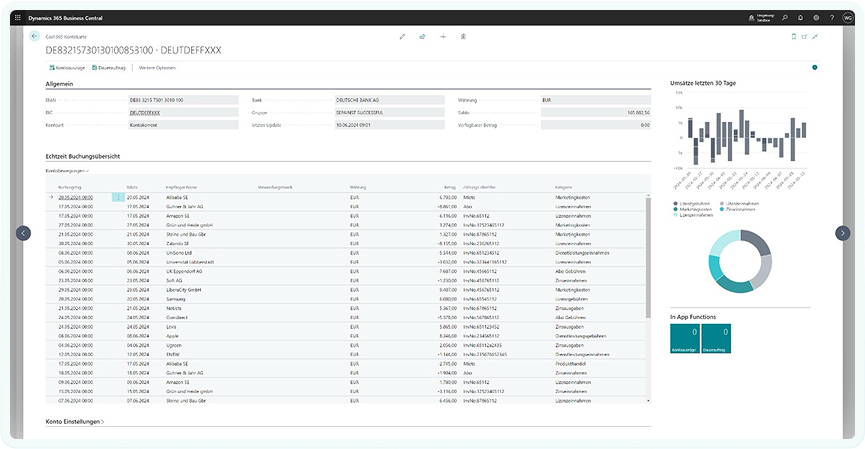
Task: Click the donut chart
Action: tap(740, 261)
